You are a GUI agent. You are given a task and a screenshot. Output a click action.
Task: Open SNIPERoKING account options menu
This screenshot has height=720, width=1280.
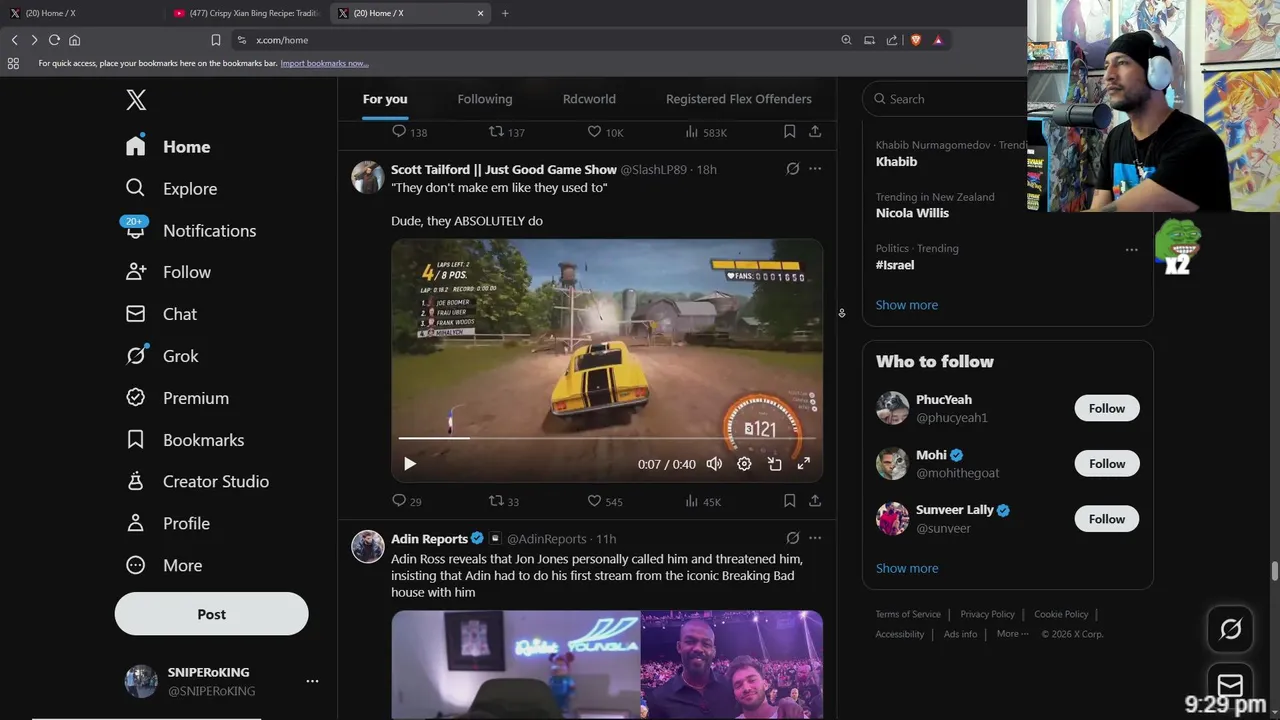point(312,681)
